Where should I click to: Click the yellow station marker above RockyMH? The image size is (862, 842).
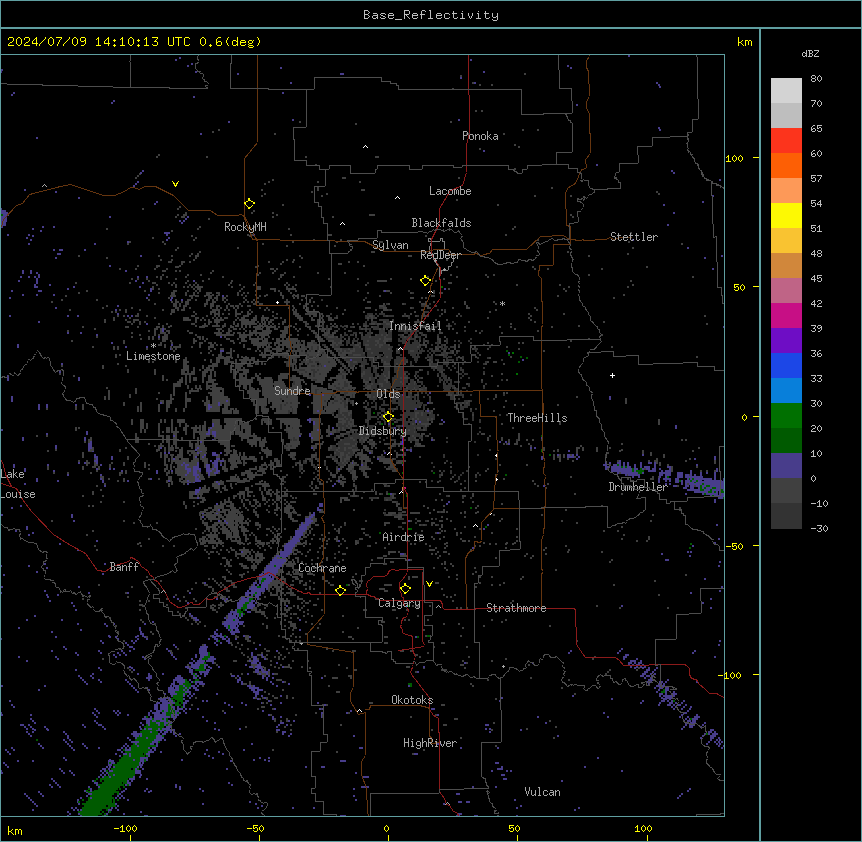[x=250, y=204]
